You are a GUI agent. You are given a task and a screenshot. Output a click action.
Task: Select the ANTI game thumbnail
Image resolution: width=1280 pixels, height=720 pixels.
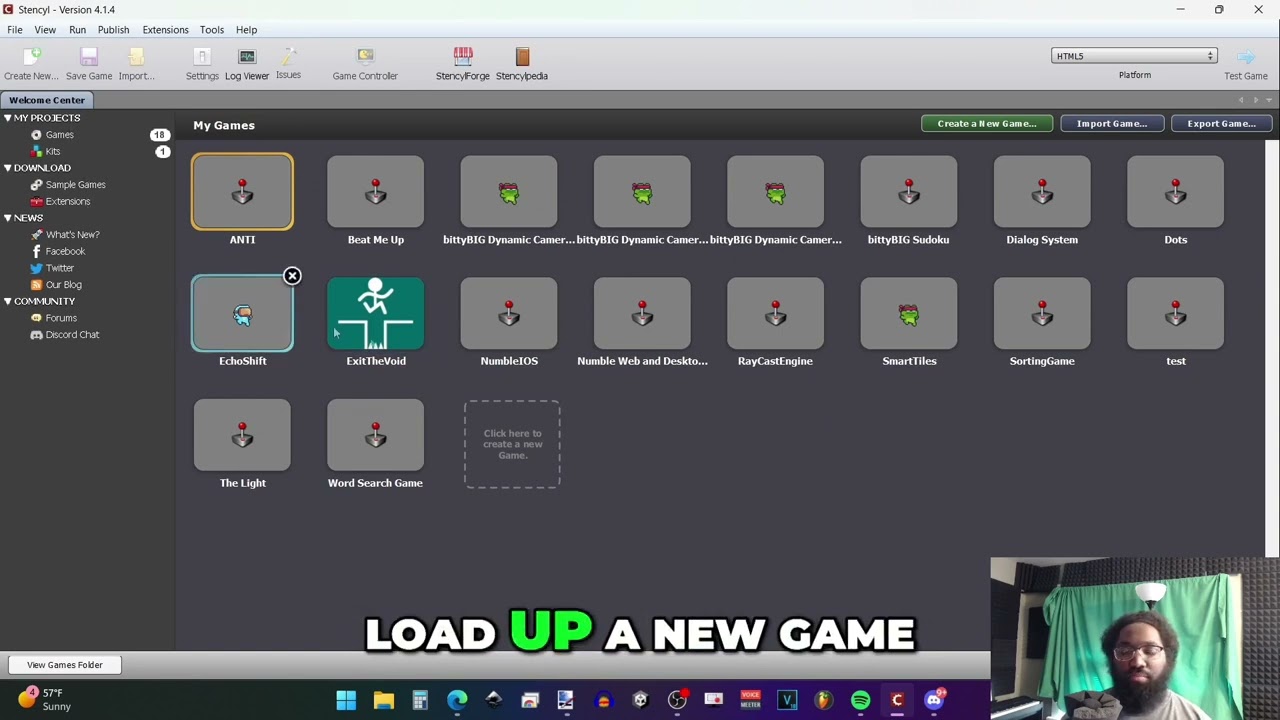(x=242, y=192)
